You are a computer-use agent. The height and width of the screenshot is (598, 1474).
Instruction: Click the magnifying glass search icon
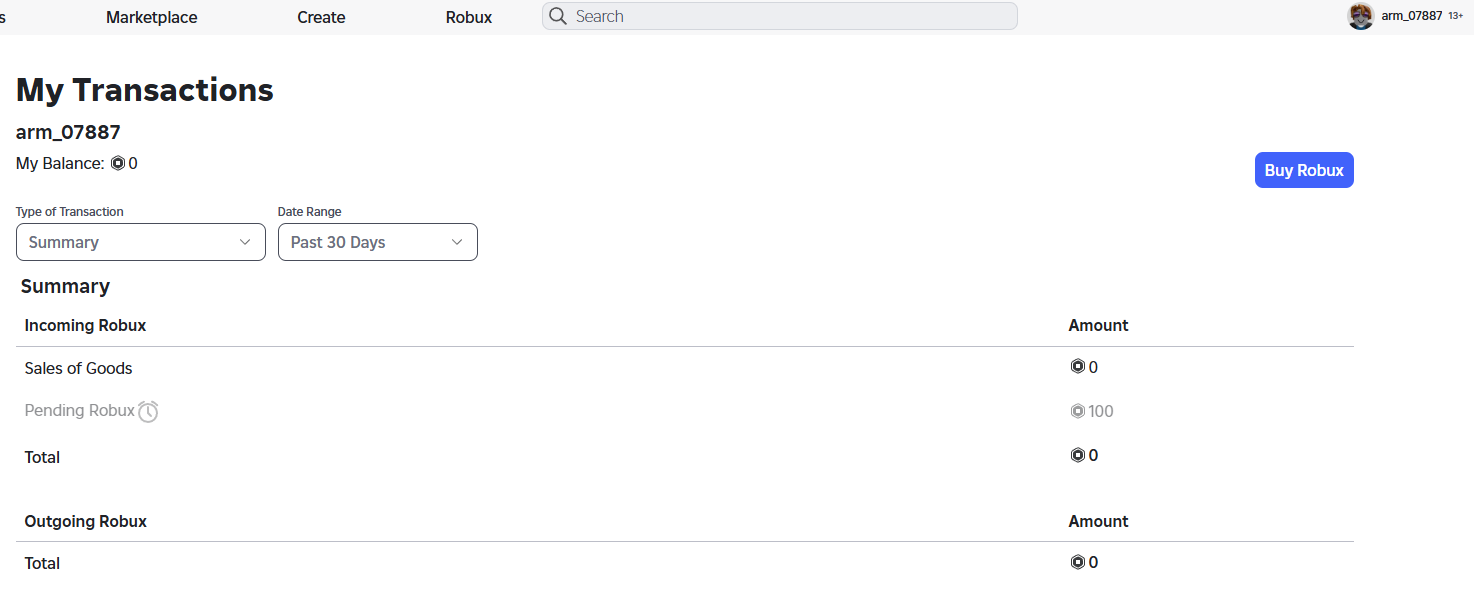(x=558, y=16)
